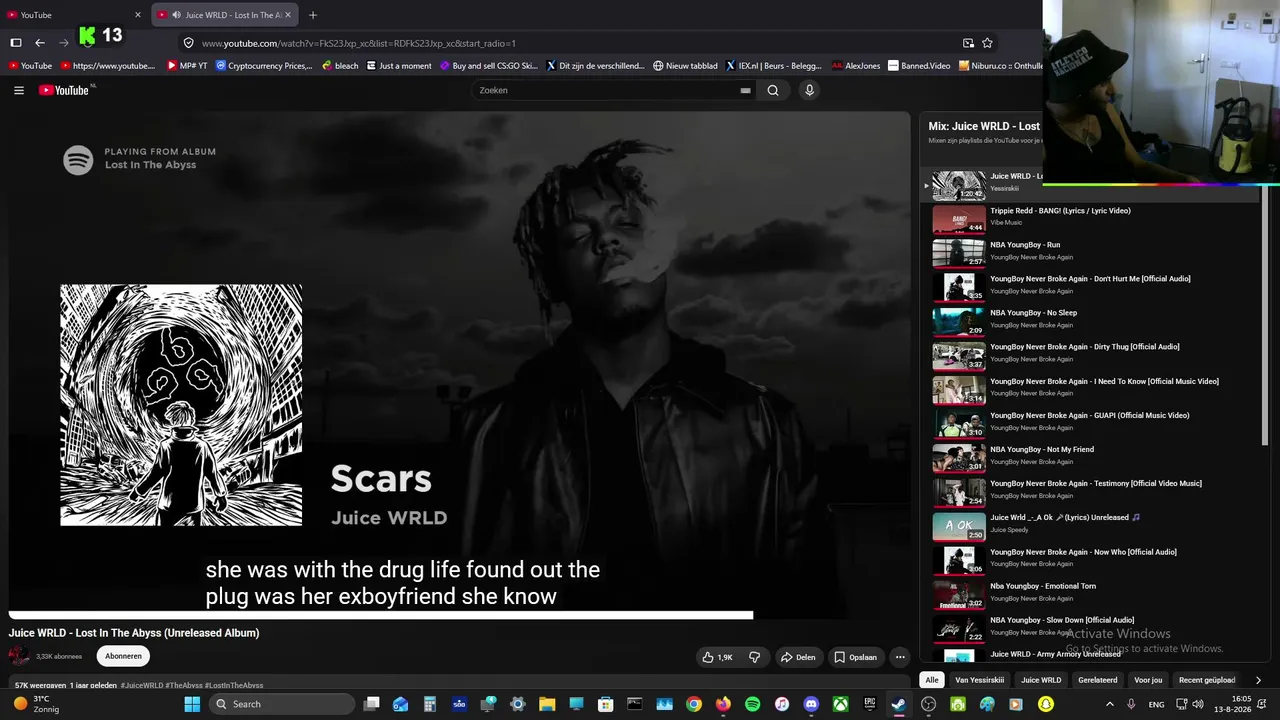Focus the Zoeken search field
The height and width of the screenshot is (720, 1280).
[x=605, y=90]
